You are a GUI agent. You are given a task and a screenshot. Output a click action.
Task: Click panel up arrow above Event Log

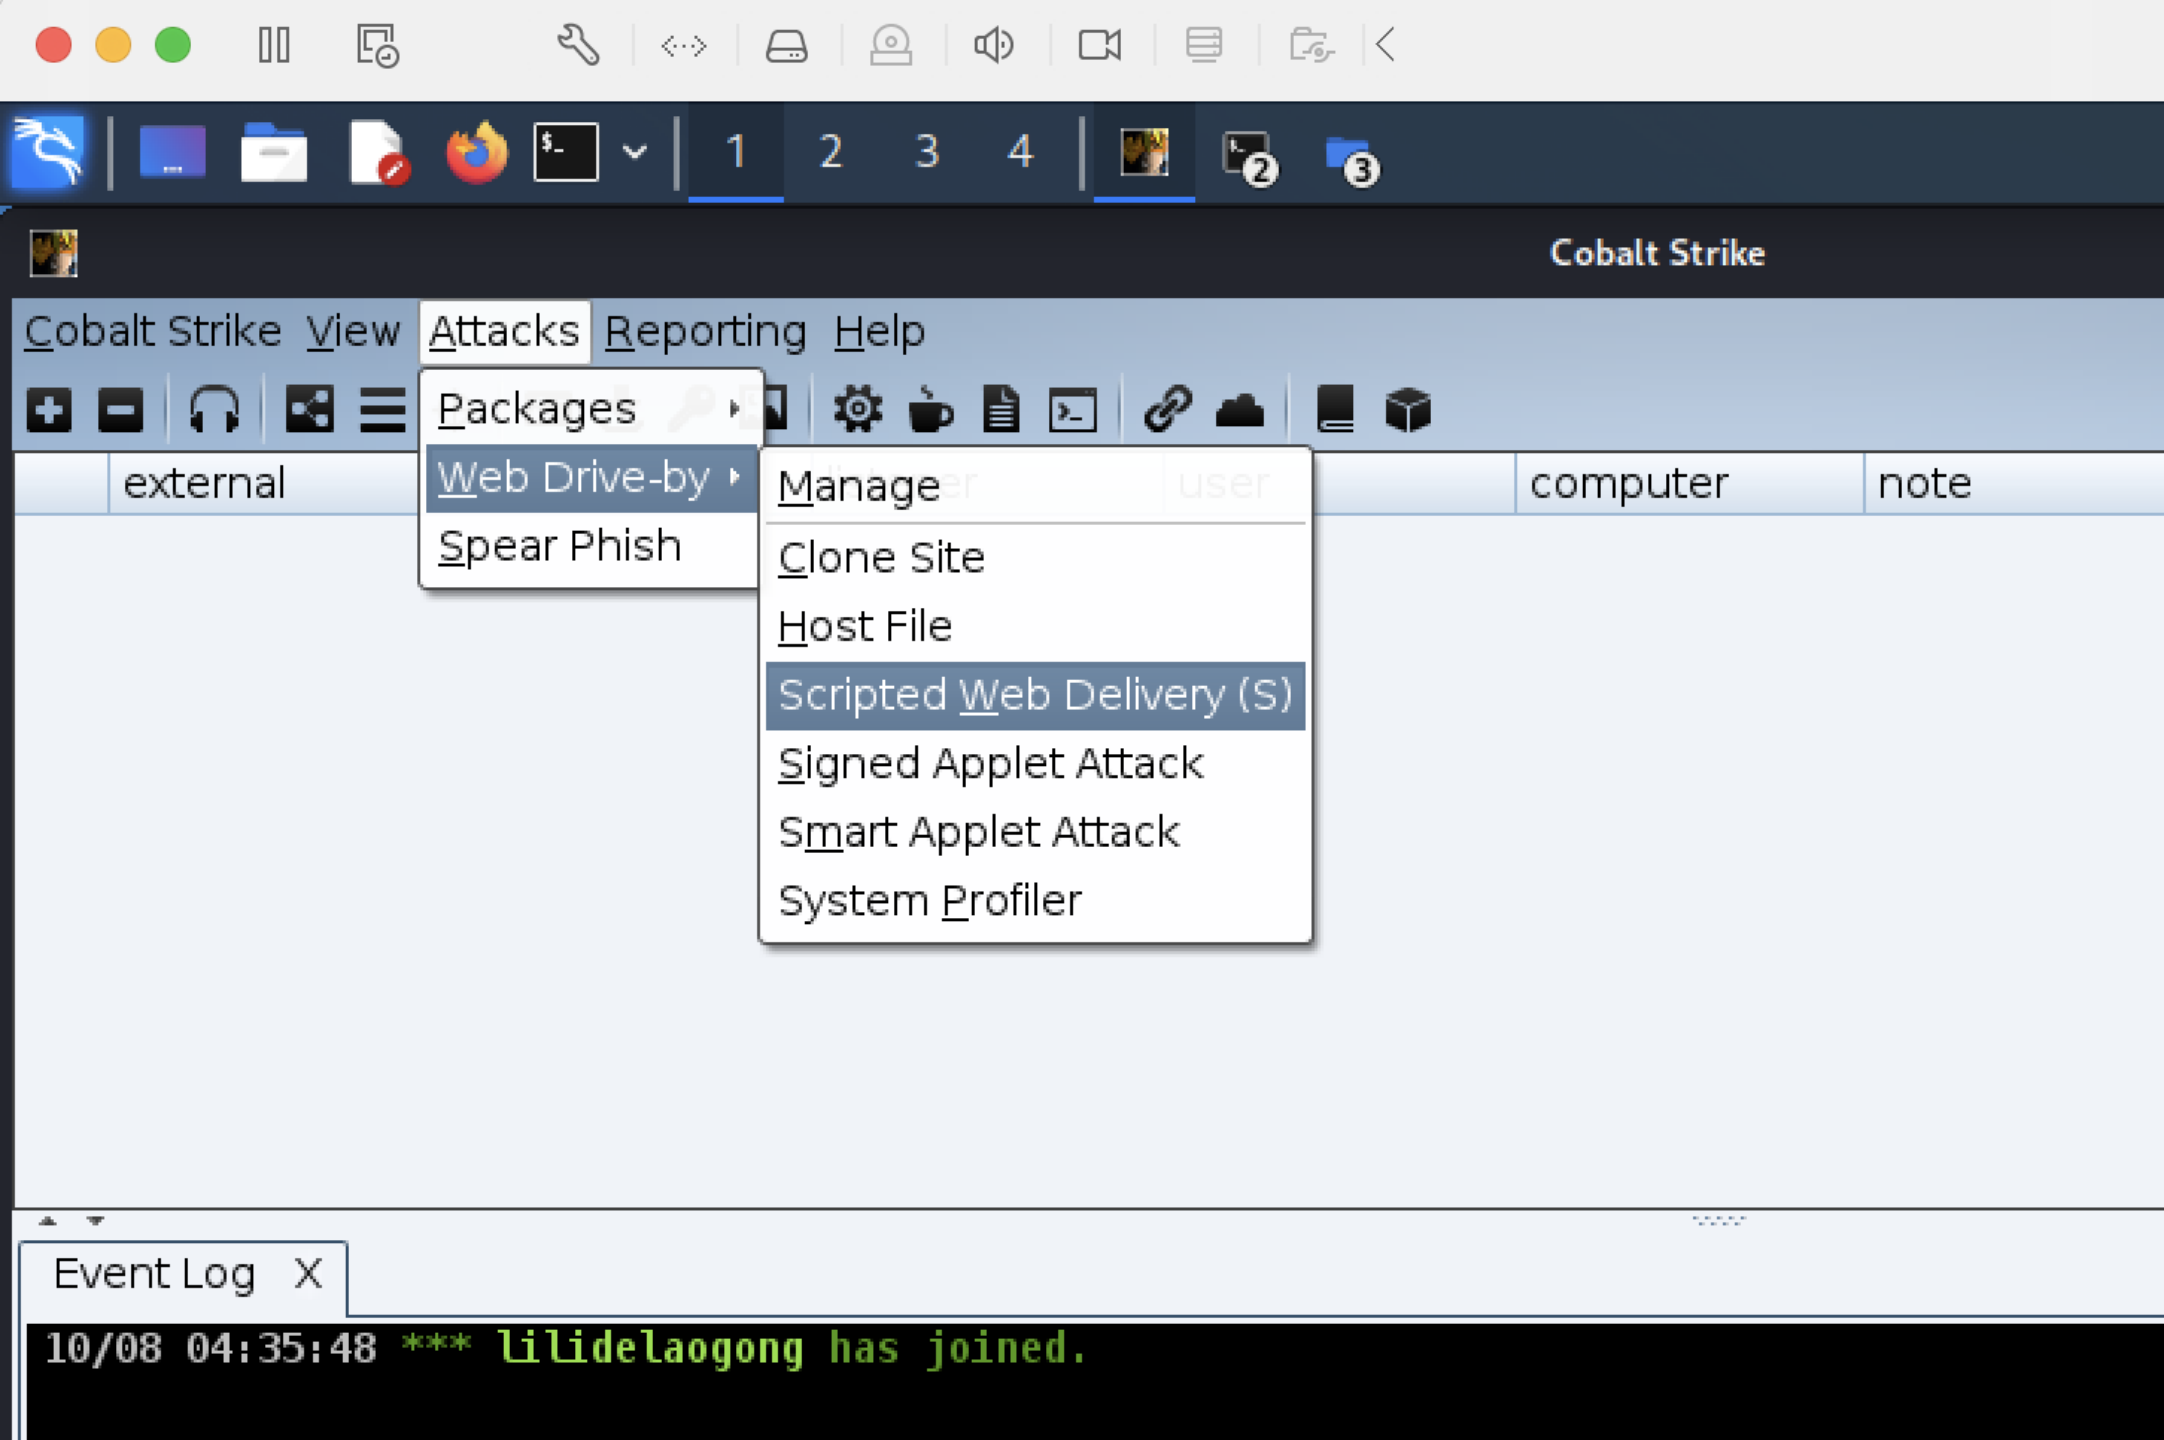47,1221
